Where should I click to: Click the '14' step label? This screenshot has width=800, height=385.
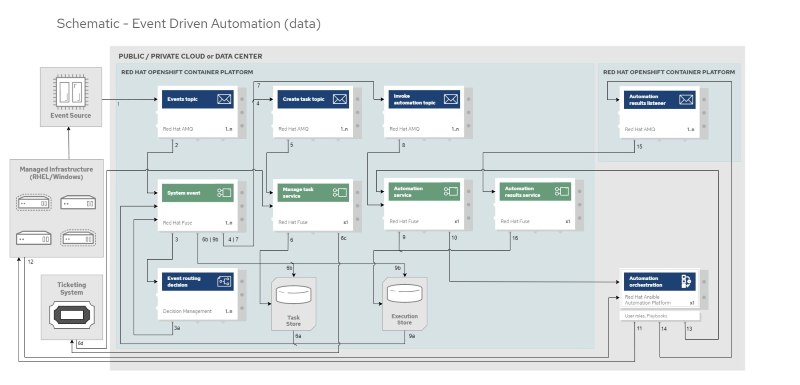pyautogui.click(x=664, y=329)
